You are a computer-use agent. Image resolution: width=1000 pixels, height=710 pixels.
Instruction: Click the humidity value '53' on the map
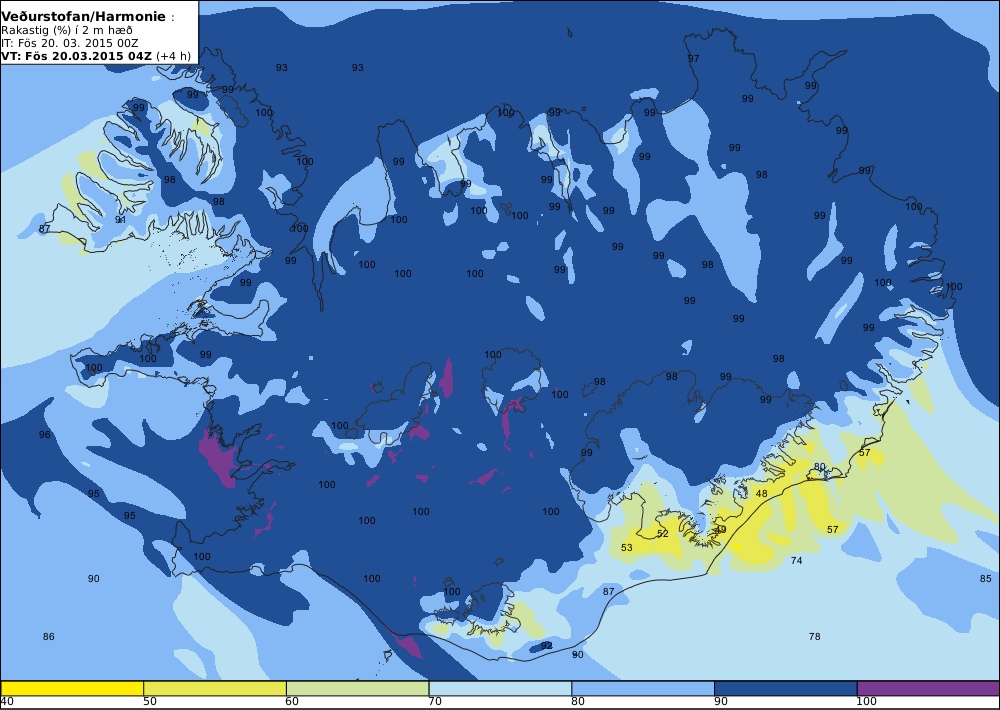[627, 547]
